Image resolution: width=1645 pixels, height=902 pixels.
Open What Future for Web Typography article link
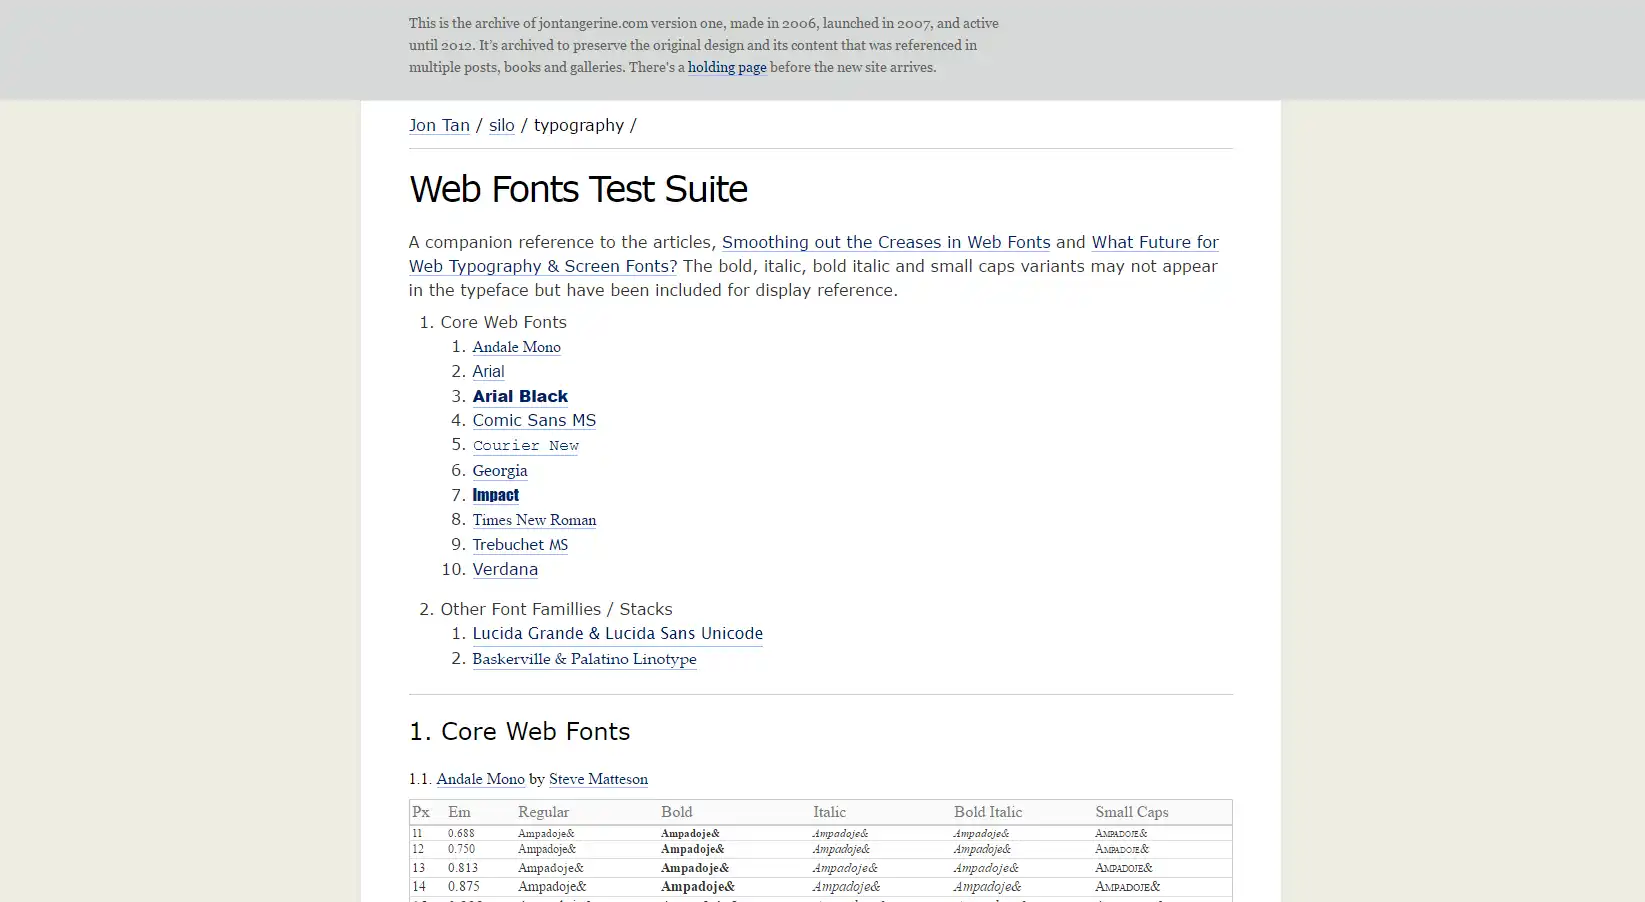tap(1155, 242)
